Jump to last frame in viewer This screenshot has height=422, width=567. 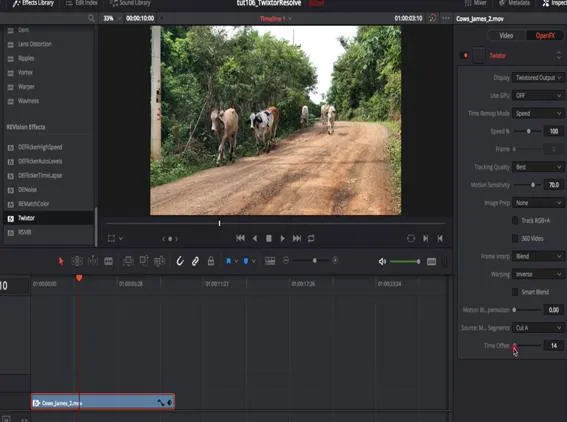(x=297, y=238)
